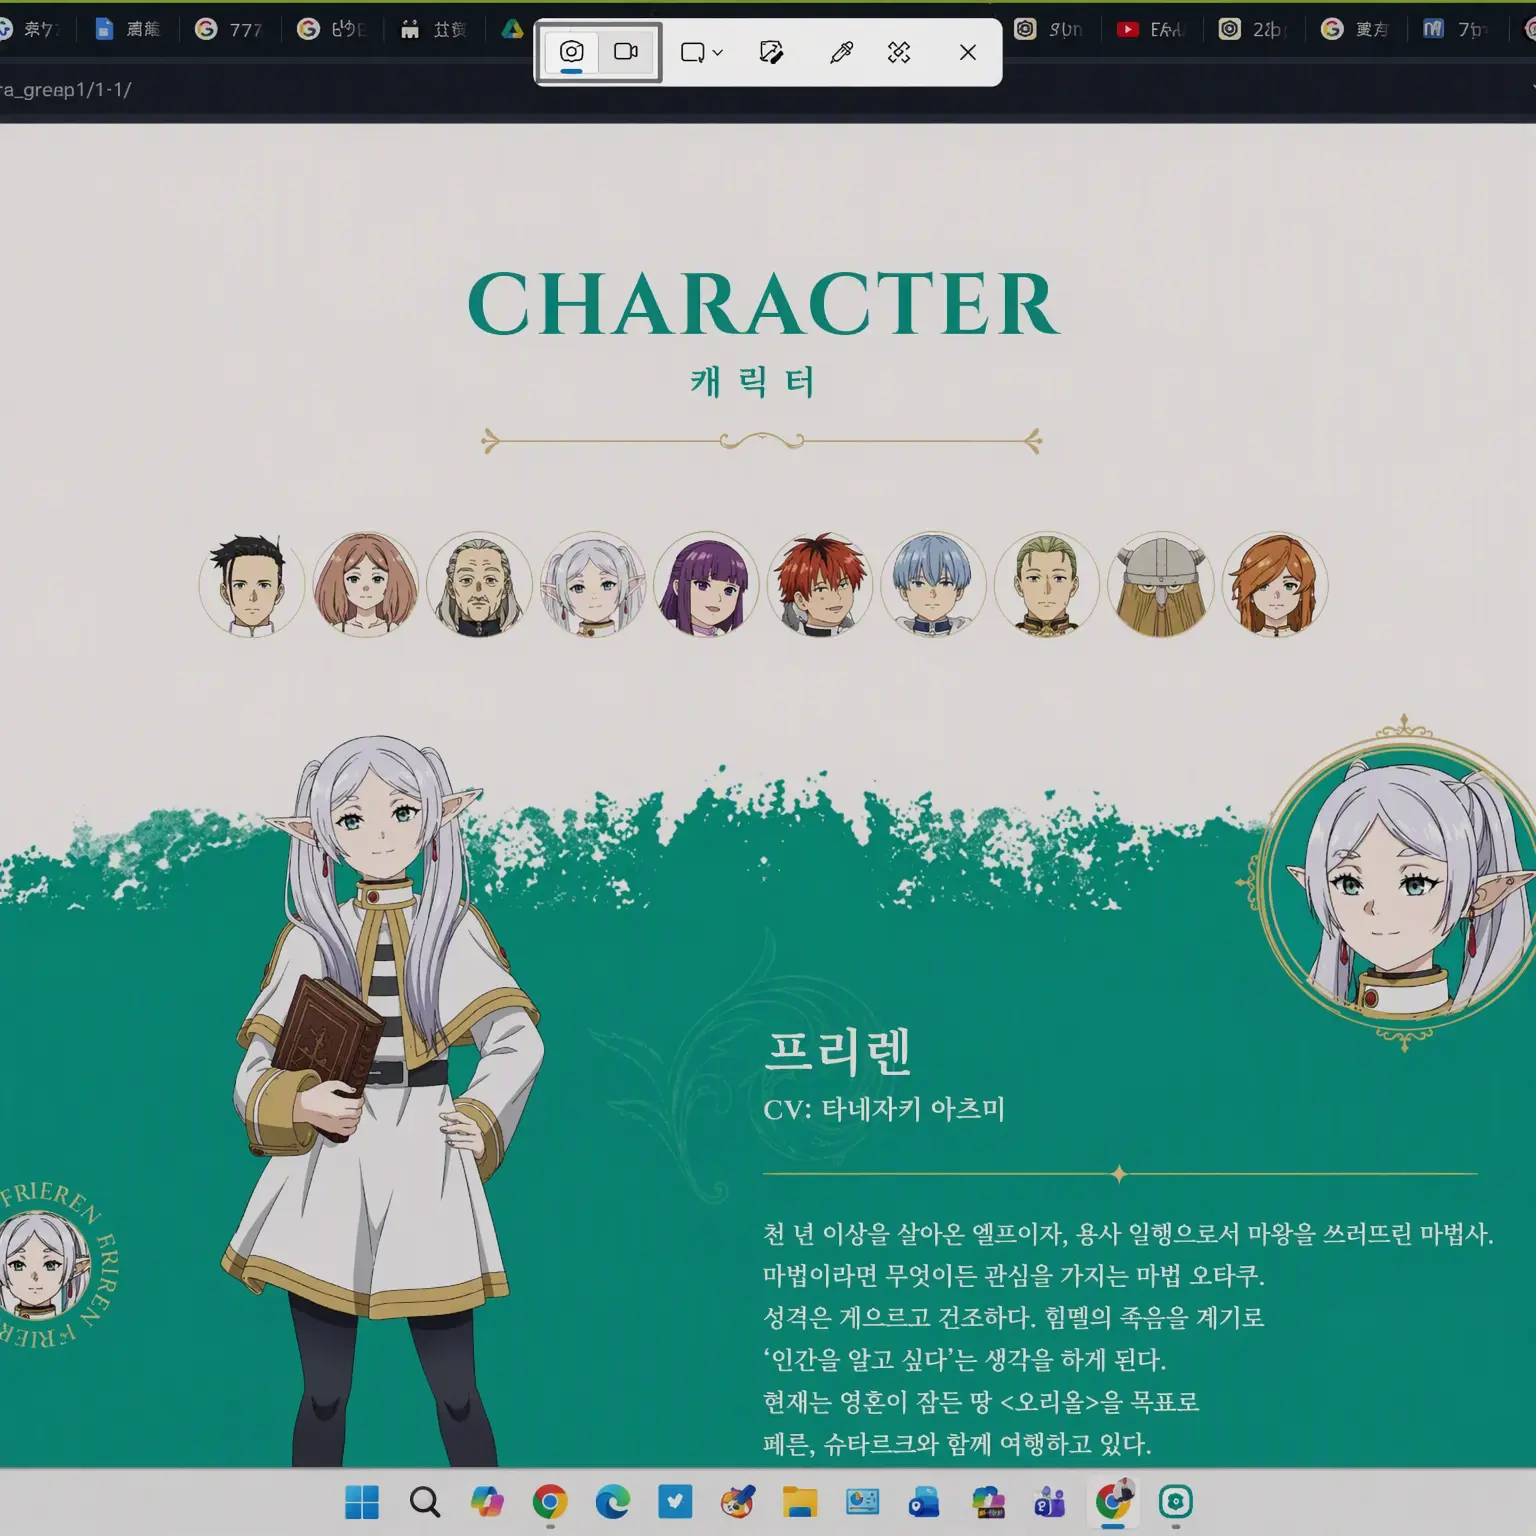Open first Google Chrome taskbar icon
This screenshot has height=1536, width=1536.
550,1502
